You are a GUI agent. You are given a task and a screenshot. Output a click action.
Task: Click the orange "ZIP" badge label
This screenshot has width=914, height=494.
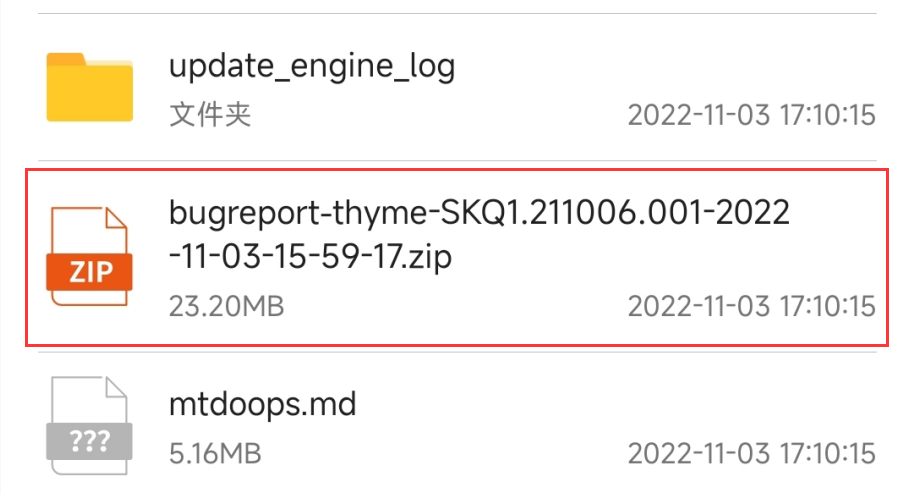89,272
